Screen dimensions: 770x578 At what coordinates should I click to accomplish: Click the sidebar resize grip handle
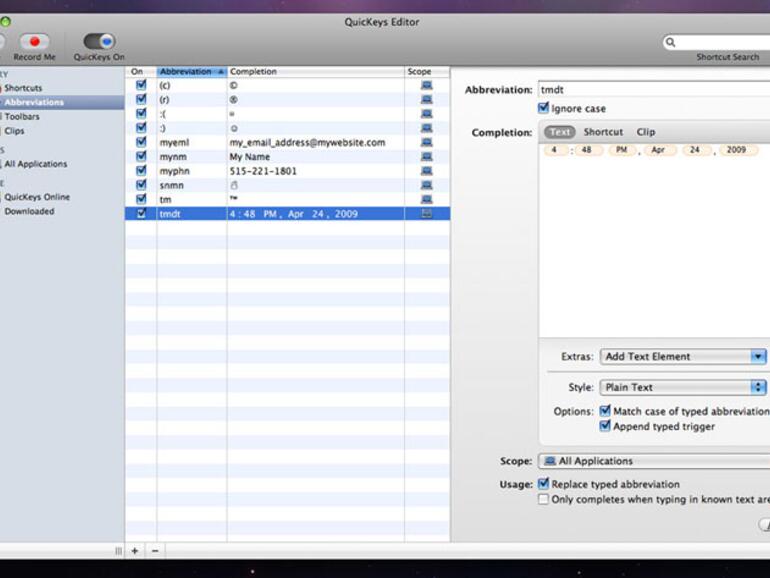click(118, 551)
